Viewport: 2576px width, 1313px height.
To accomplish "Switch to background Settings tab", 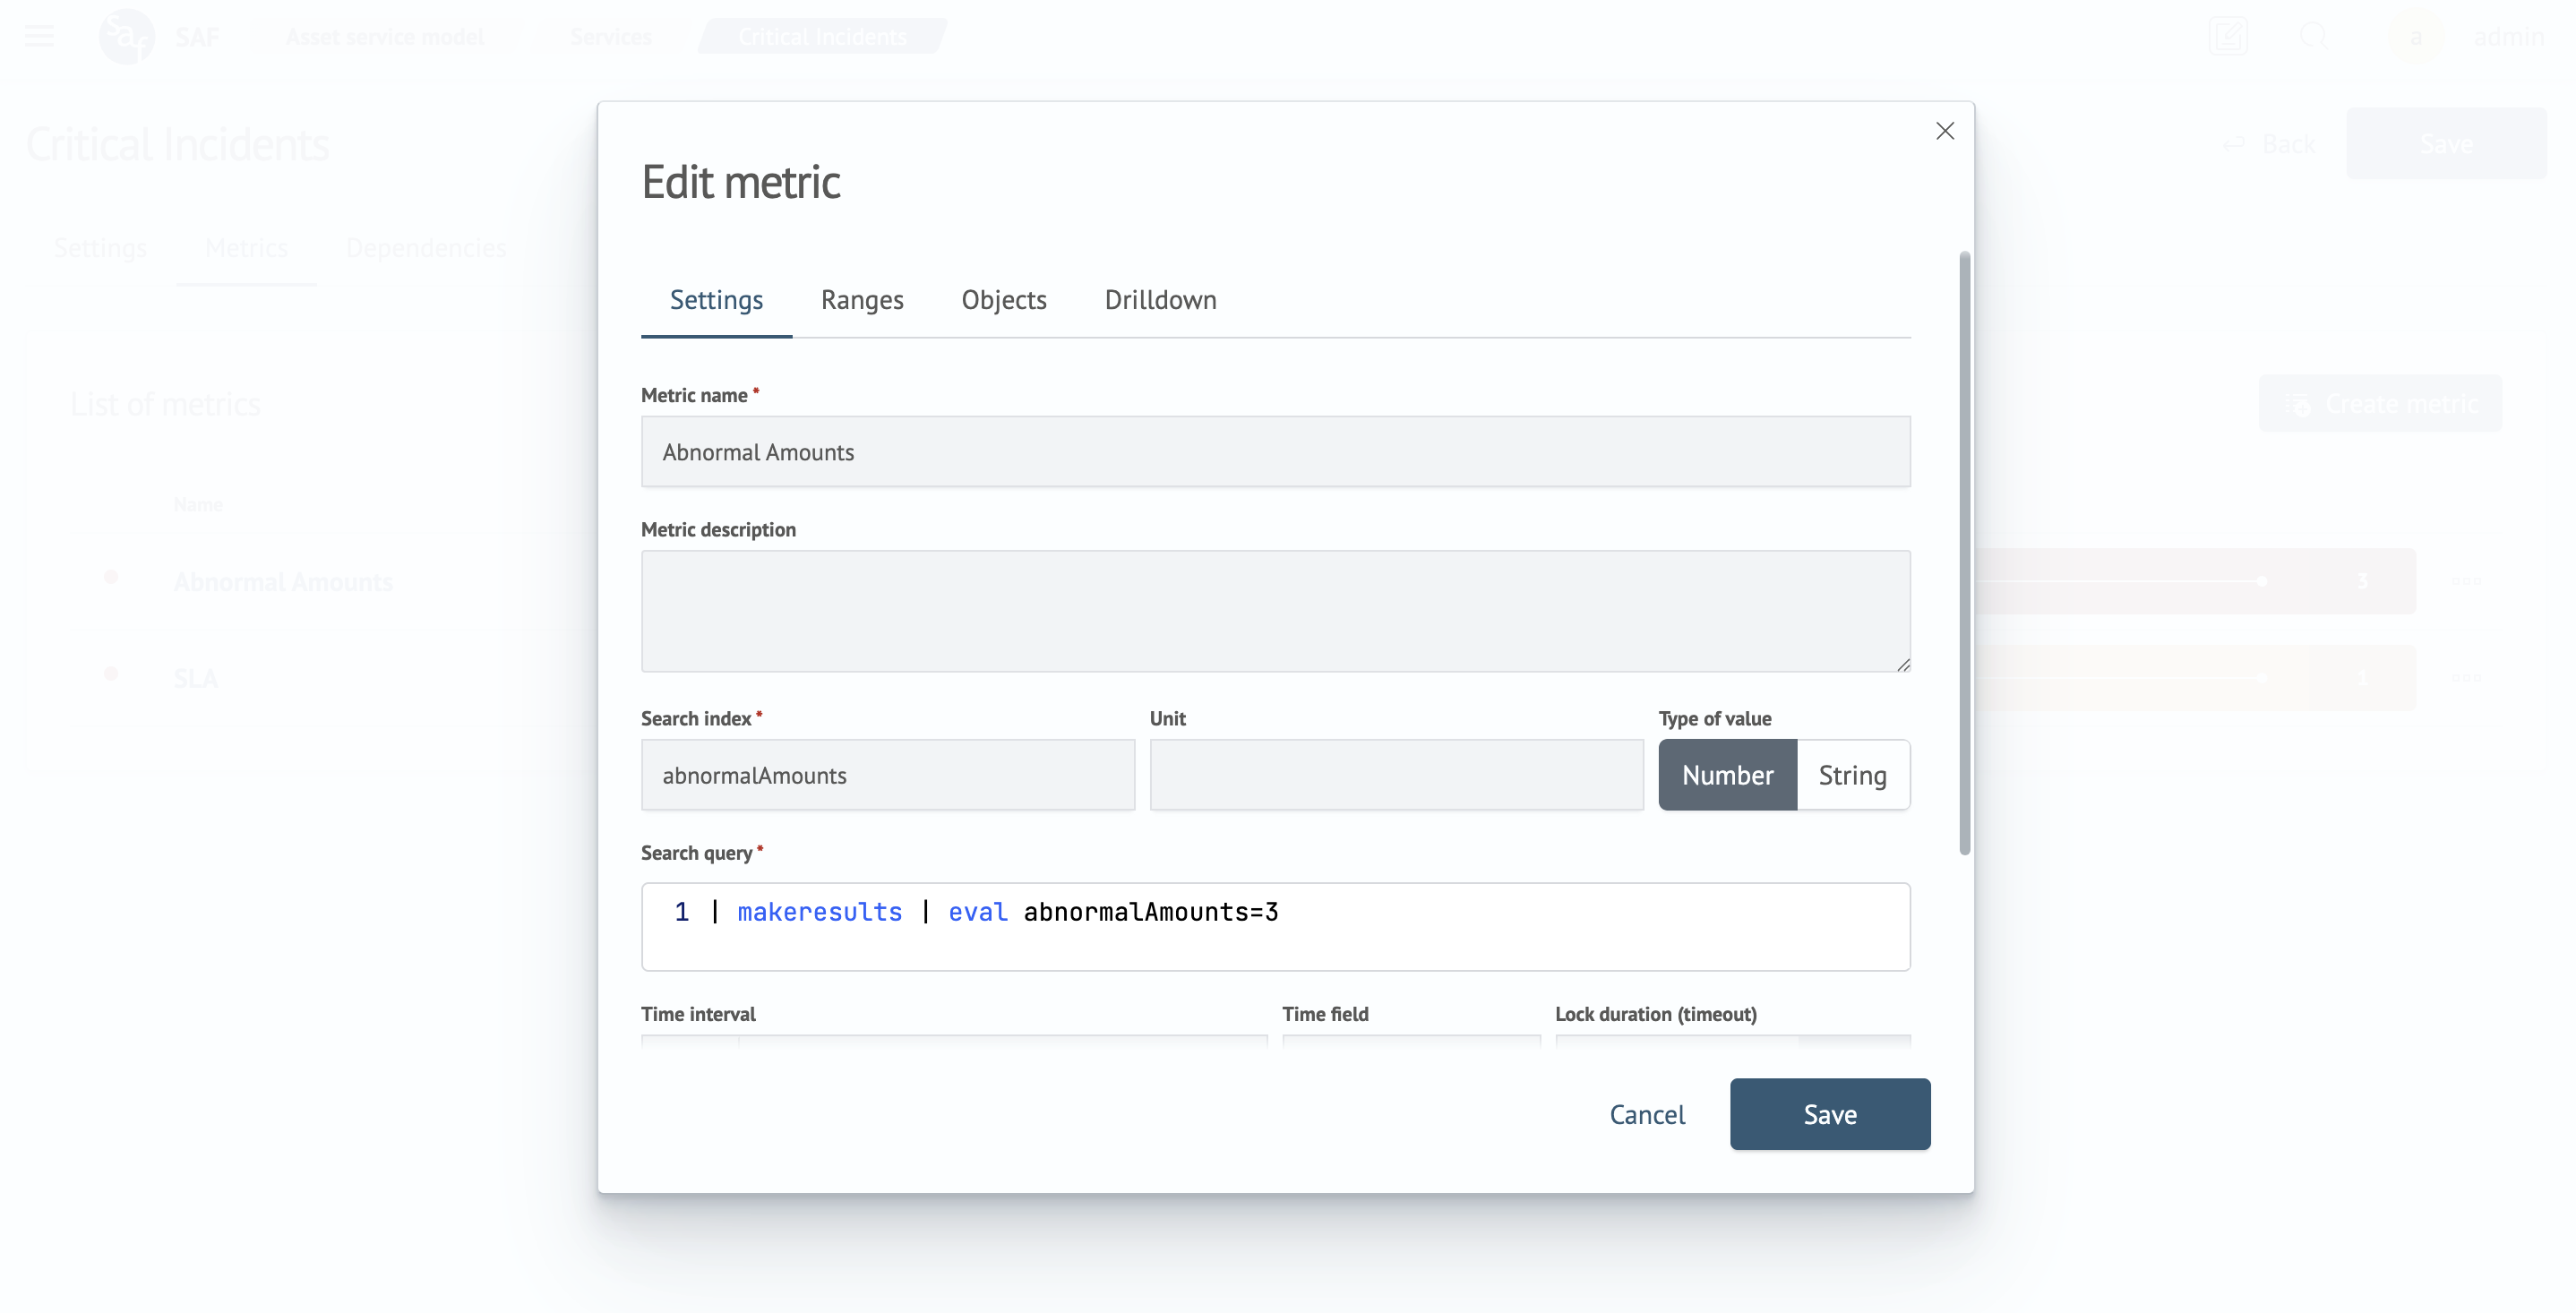I will (100, 248).
